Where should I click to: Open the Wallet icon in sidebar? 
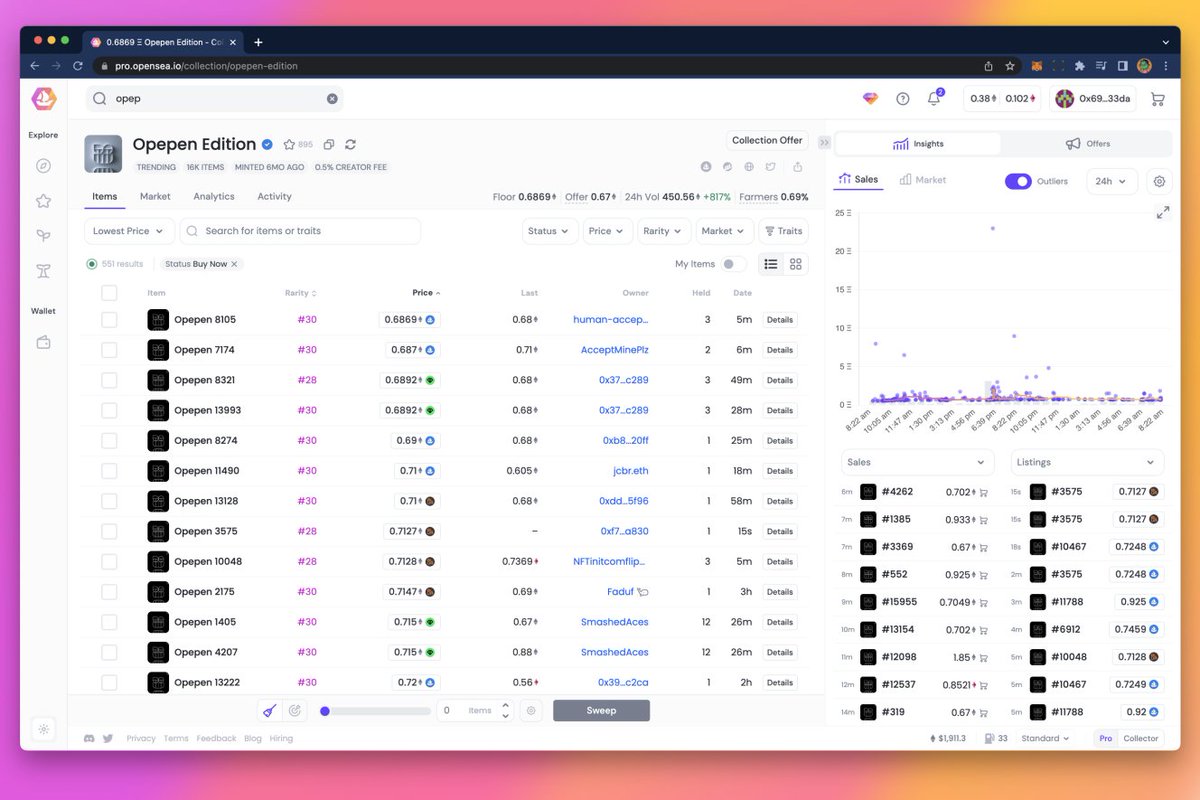43,341
